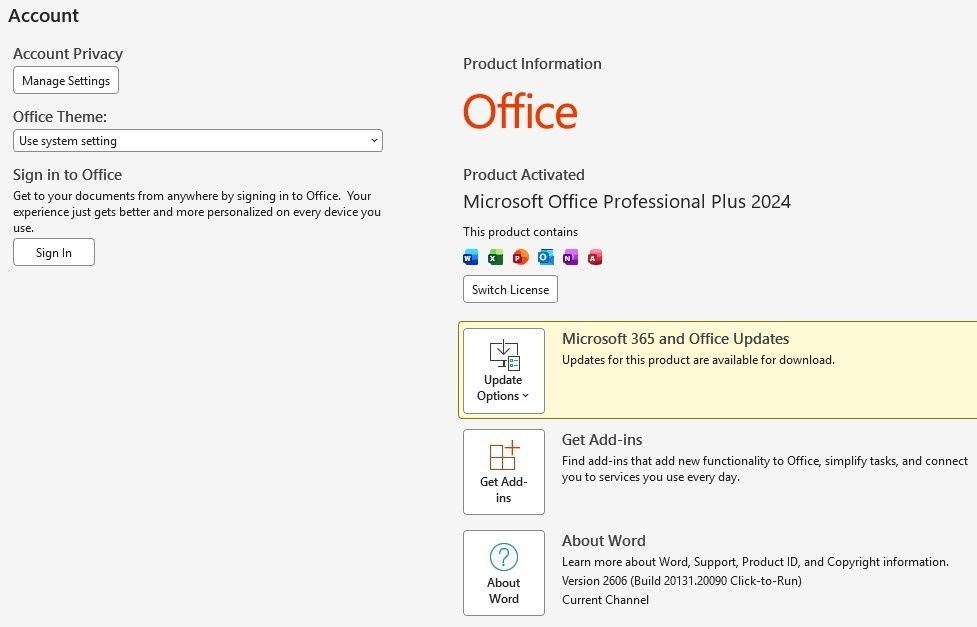Click the Account page title
The image size is (977, 627).
[44, 16]
